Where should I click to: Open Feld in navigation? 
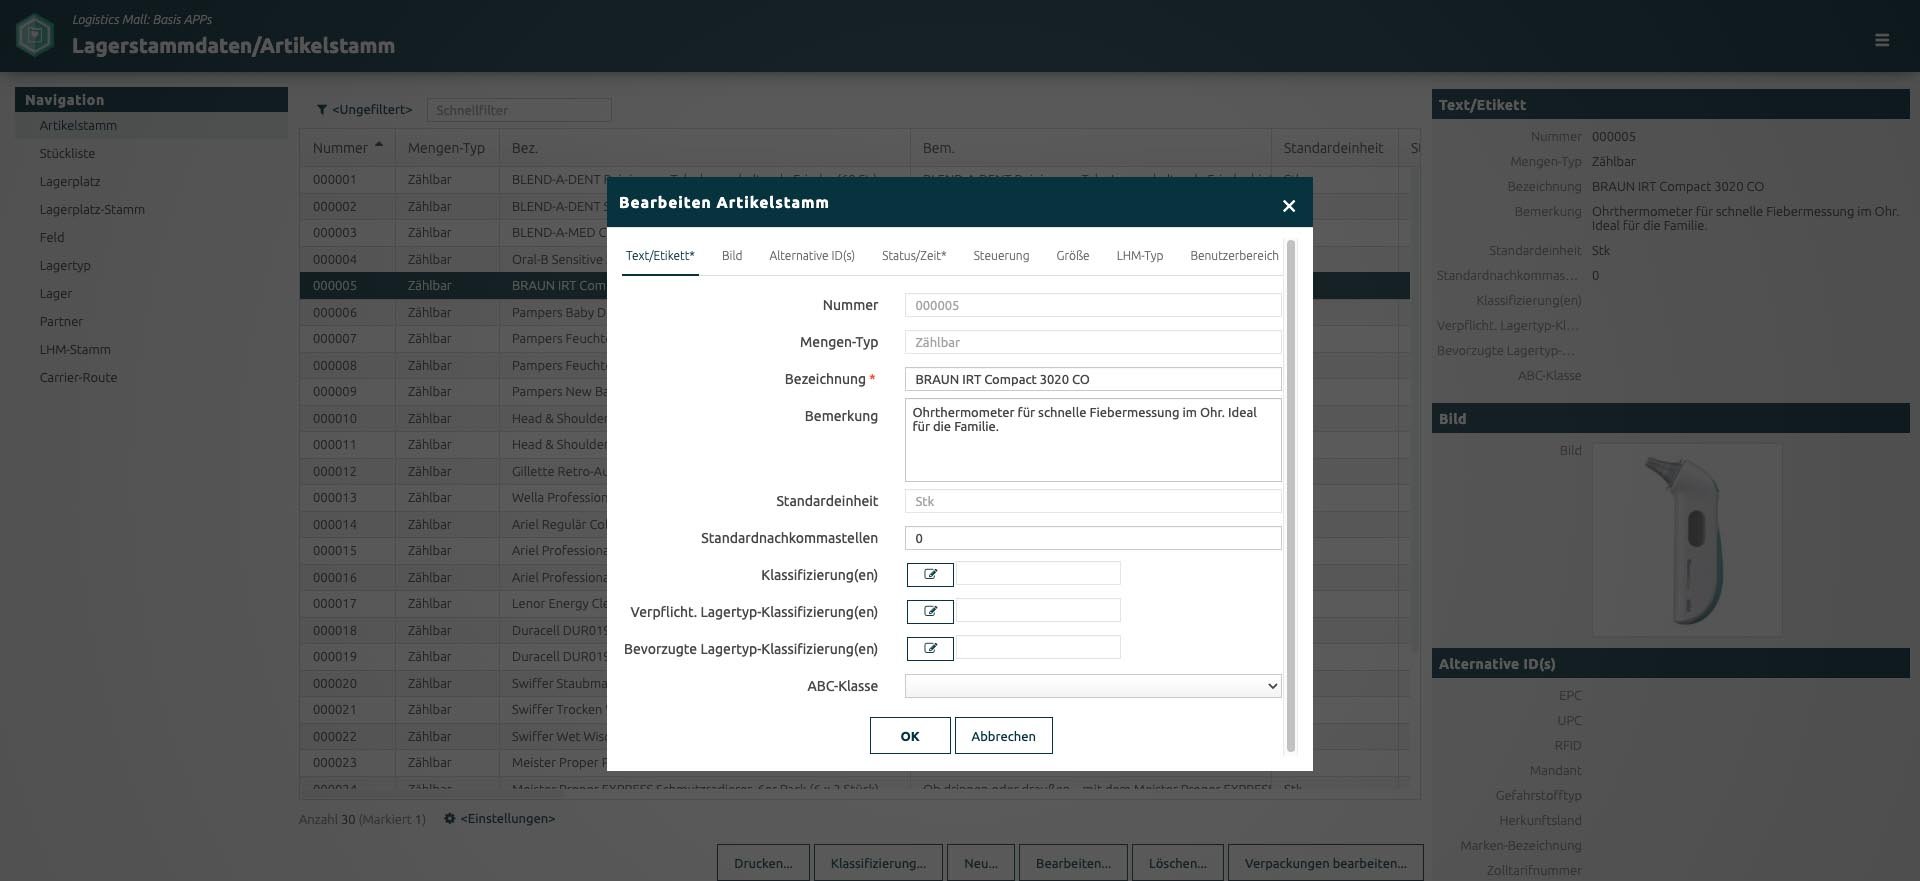coord(52,237)
